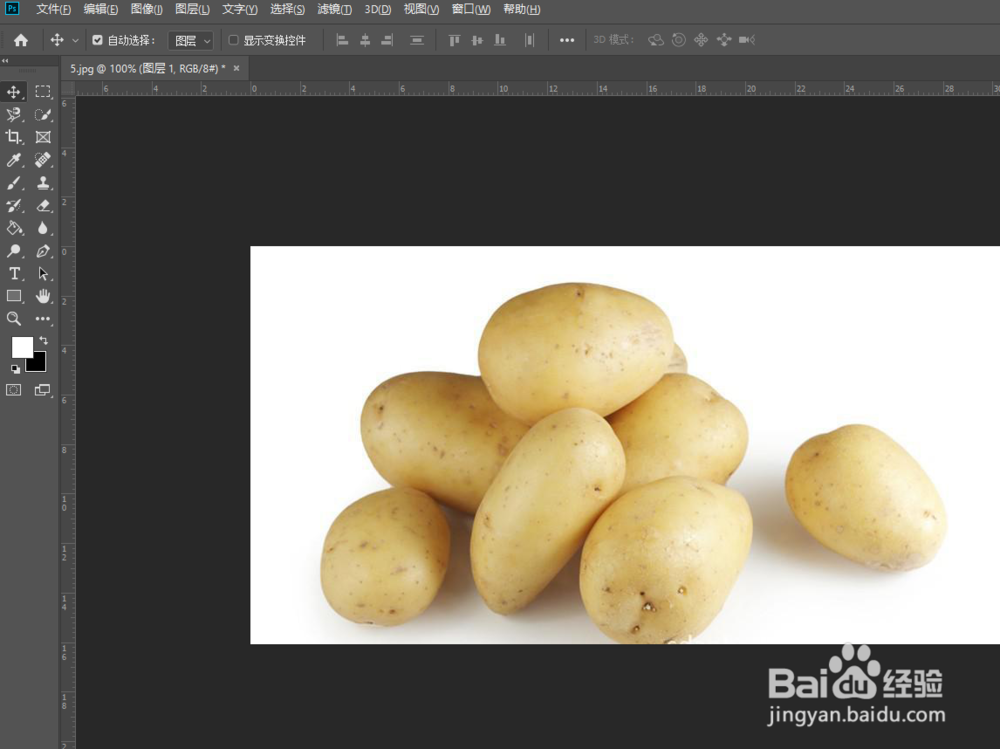Select the Dodge tool
The height and width of the screenshot is (749, 1000).
(13, 251)
